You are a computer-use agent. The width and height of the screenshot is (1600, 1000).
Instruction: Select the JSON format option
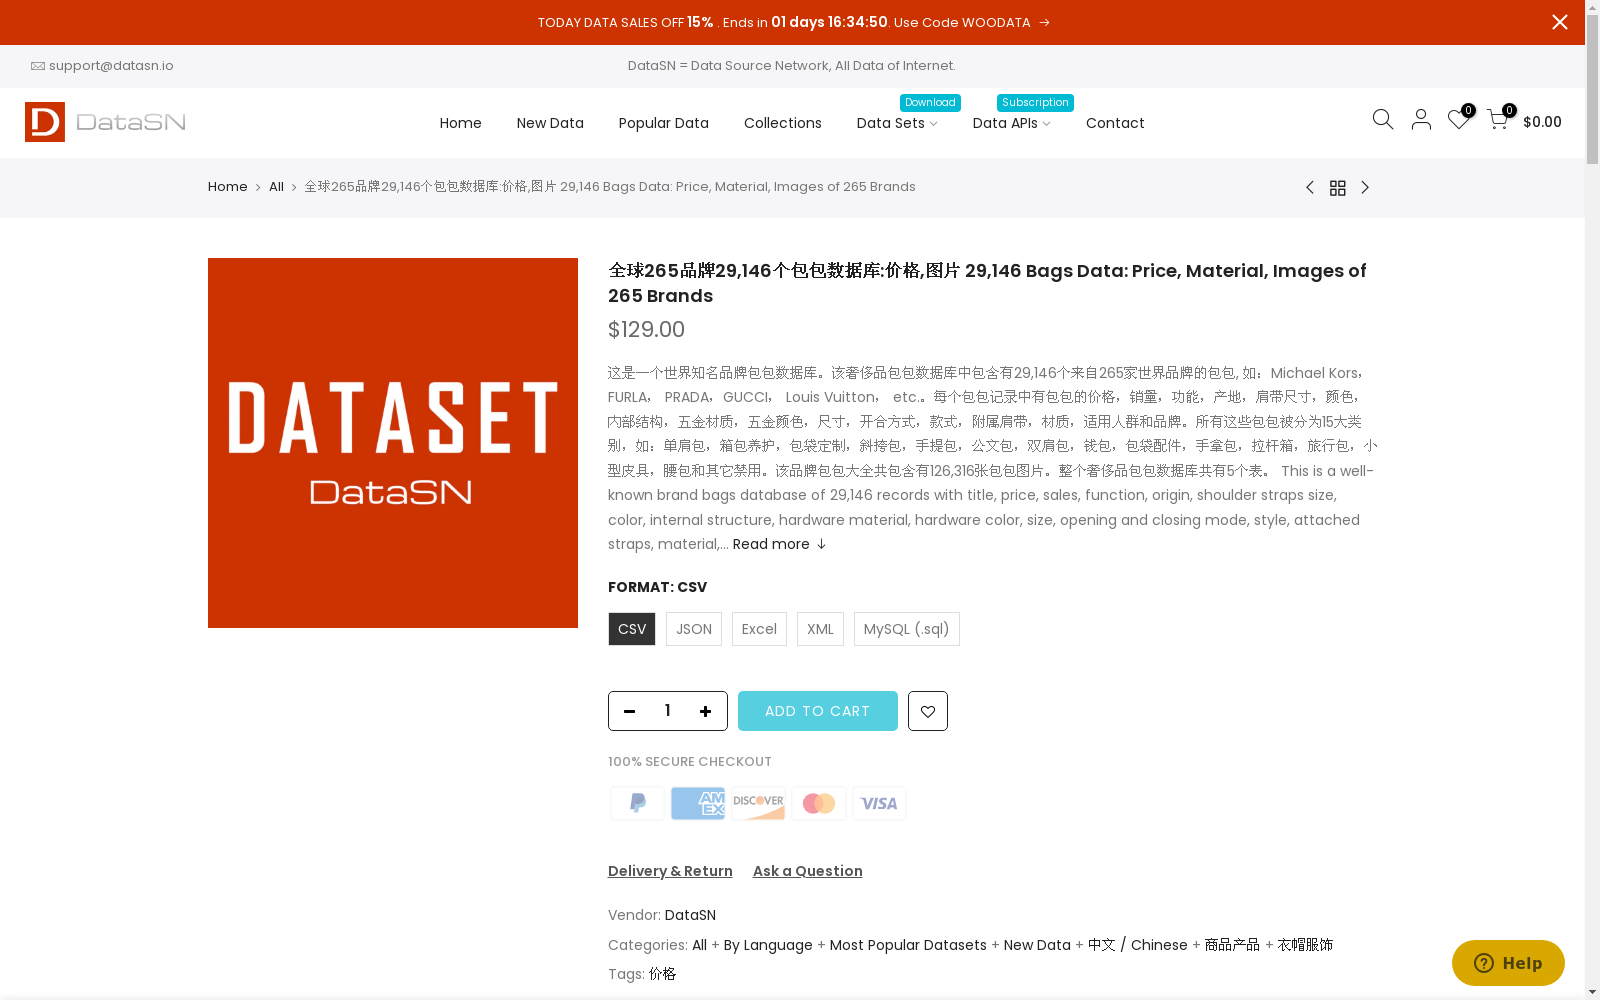click(694, 629)
